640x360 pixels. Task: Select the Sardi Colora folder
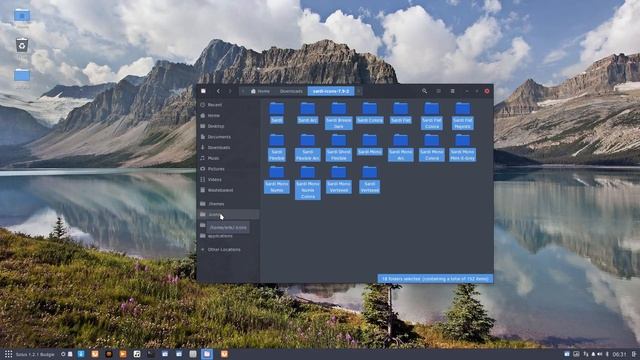tap(370, 113)
